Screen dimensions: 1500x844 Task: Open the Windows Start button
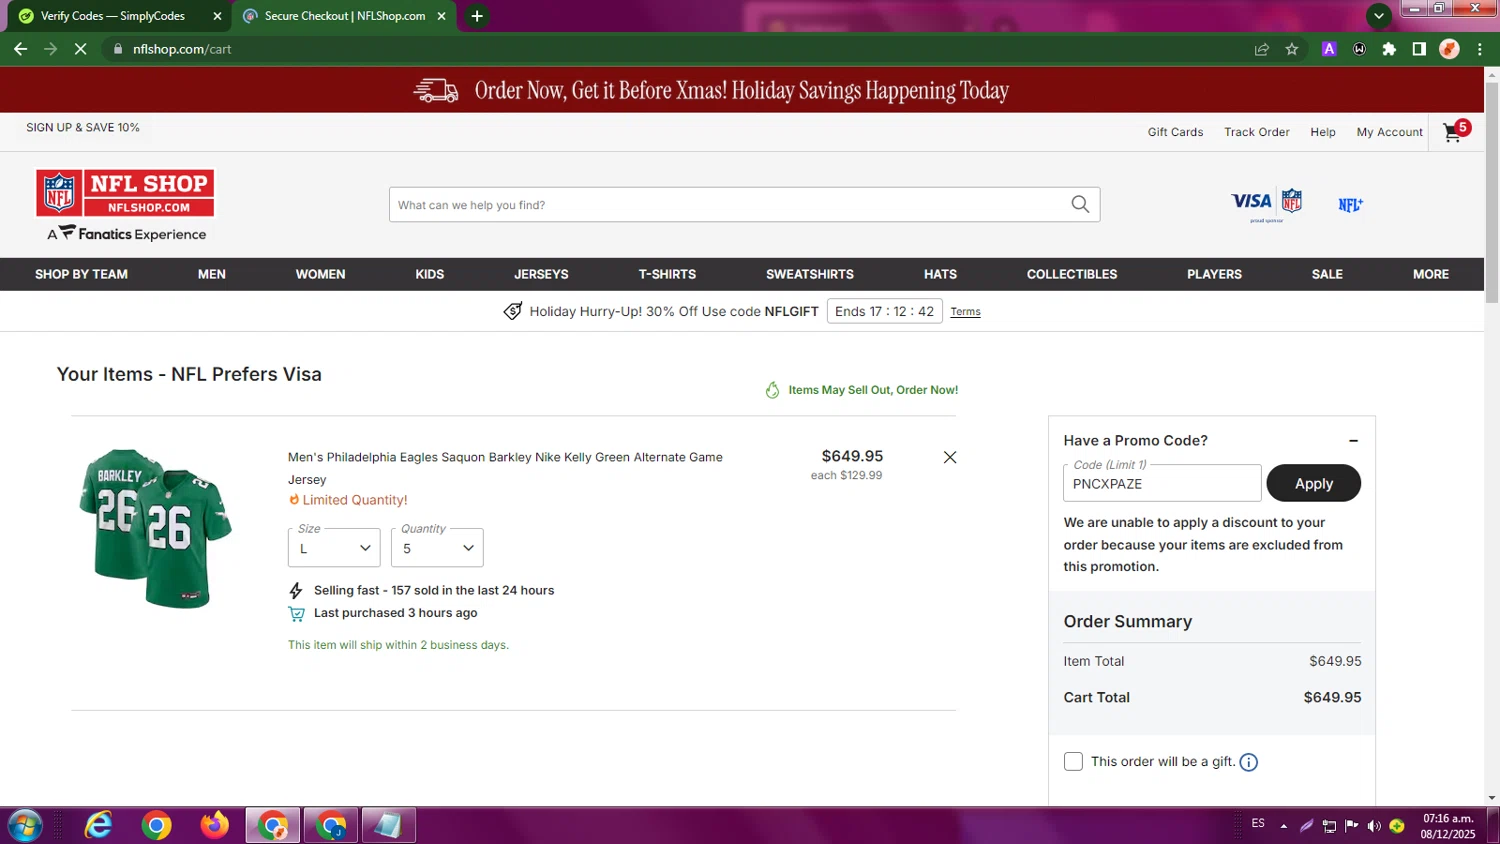tap(24, 825)
